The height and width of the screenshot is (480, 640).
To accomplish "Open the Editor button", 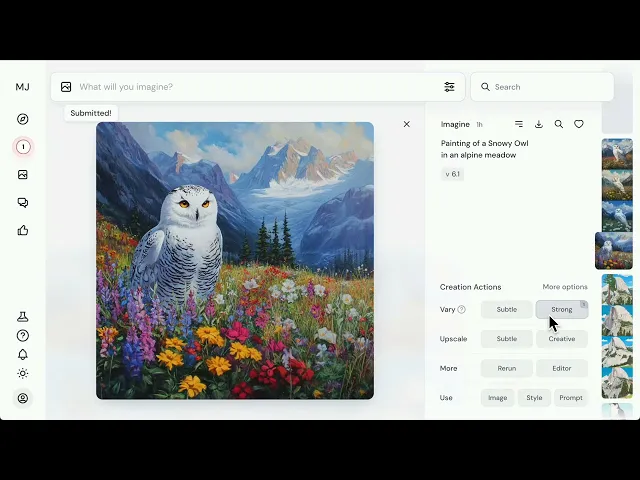I will point(562,368).
